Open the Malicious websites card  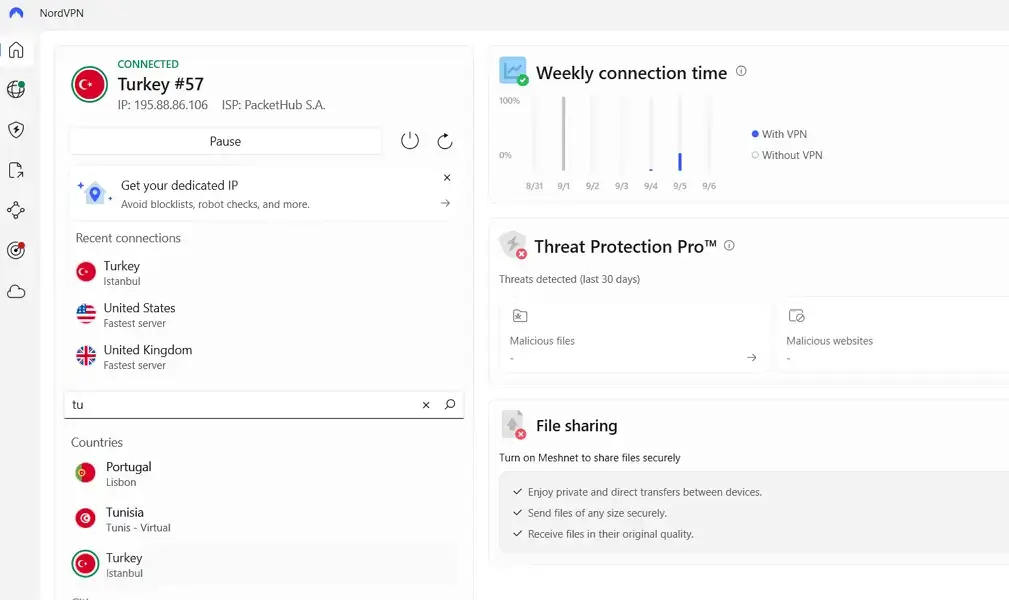(893, 337)
